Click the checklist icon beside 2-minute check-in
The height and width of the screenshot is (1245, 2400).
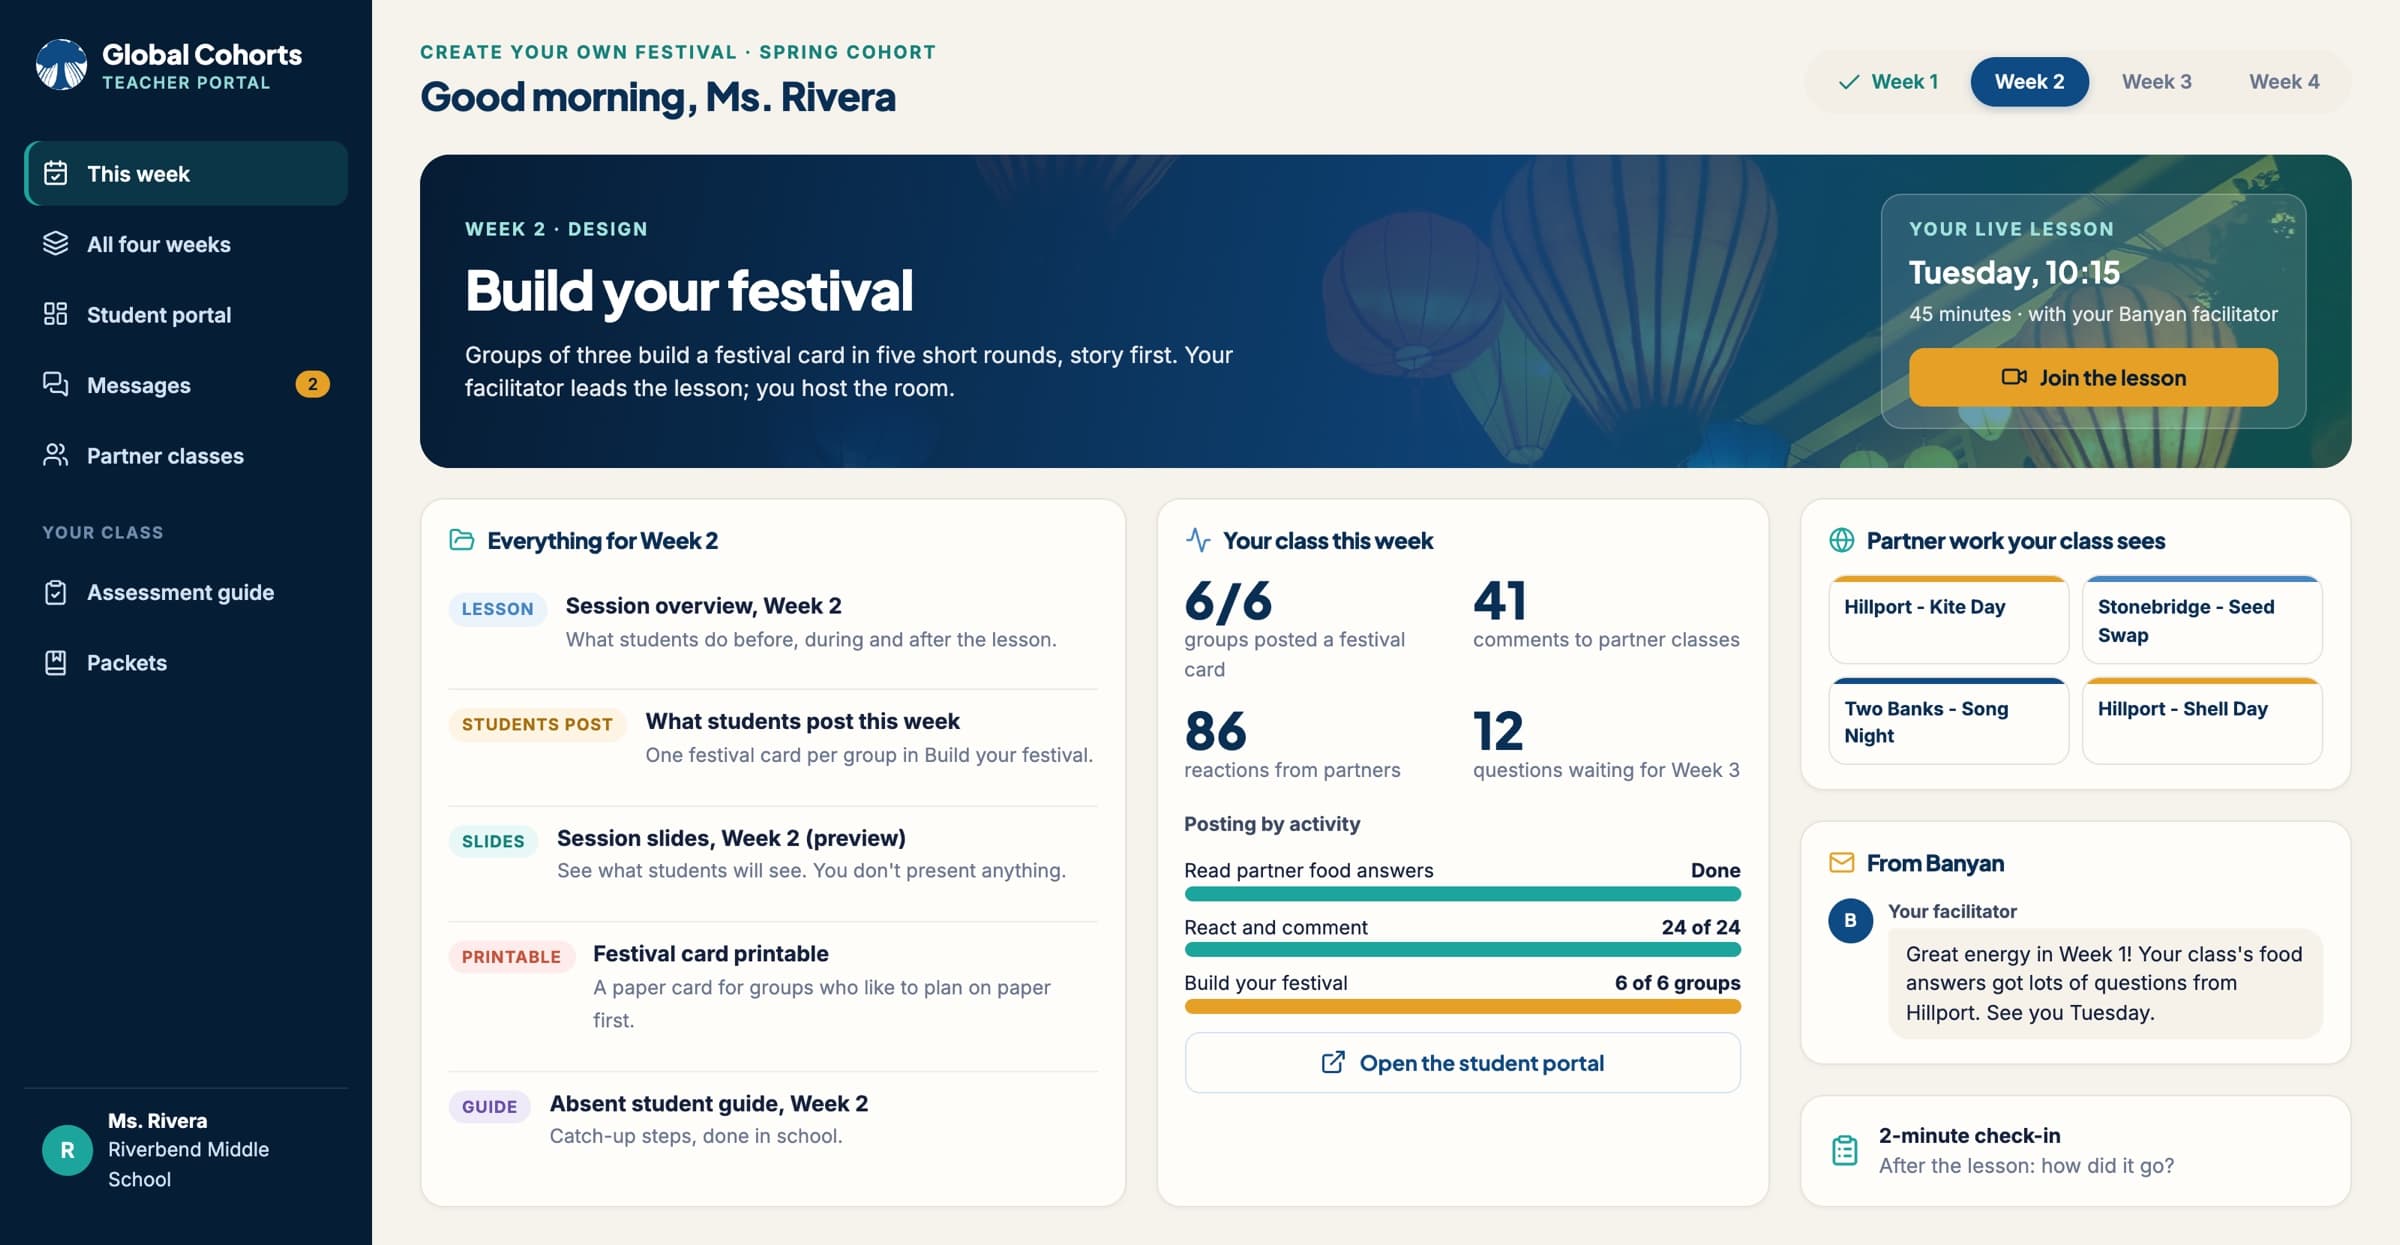pos(1845,1150)
